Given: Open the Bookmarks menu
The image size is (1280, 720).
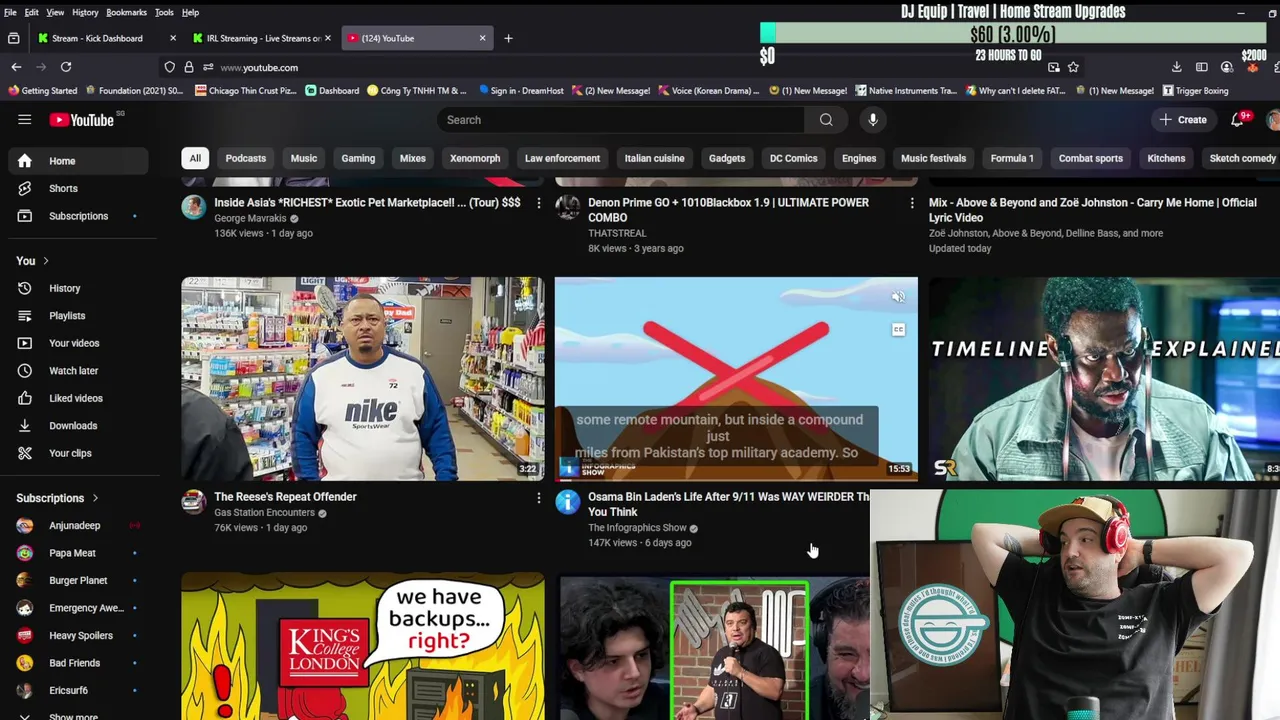Looking at the screenshot, I should pyautogui.click(x=126, y=12).
